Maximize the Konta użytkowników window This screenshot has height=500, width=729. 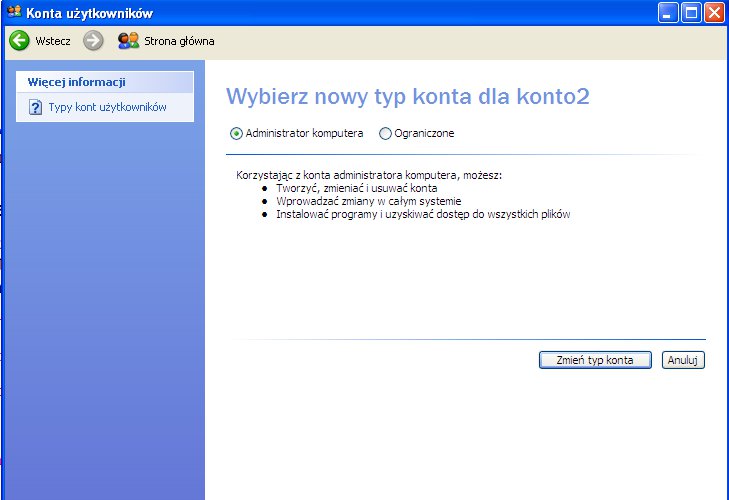691,12
